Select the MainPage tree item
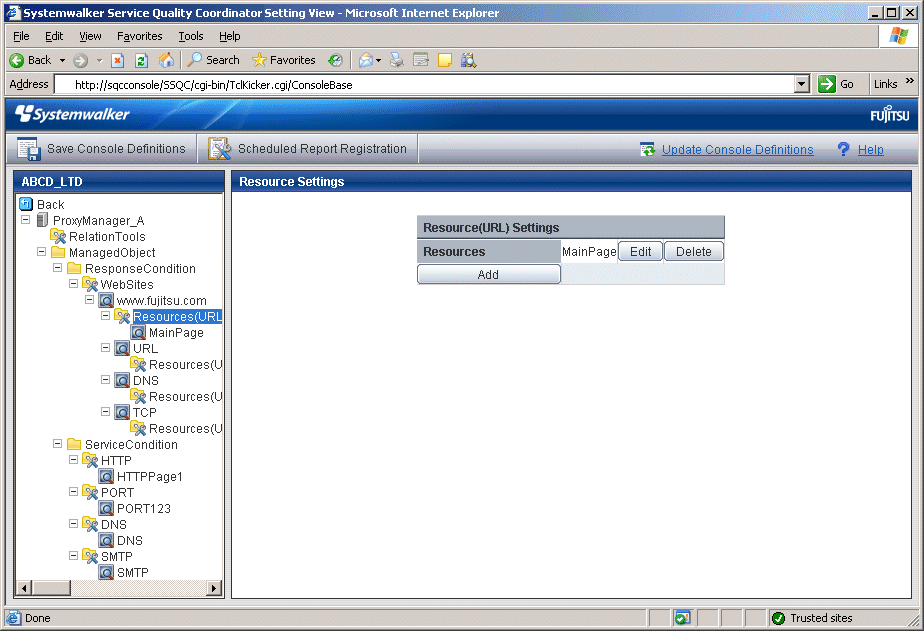924x631 pixels. (x=176, y=332)
